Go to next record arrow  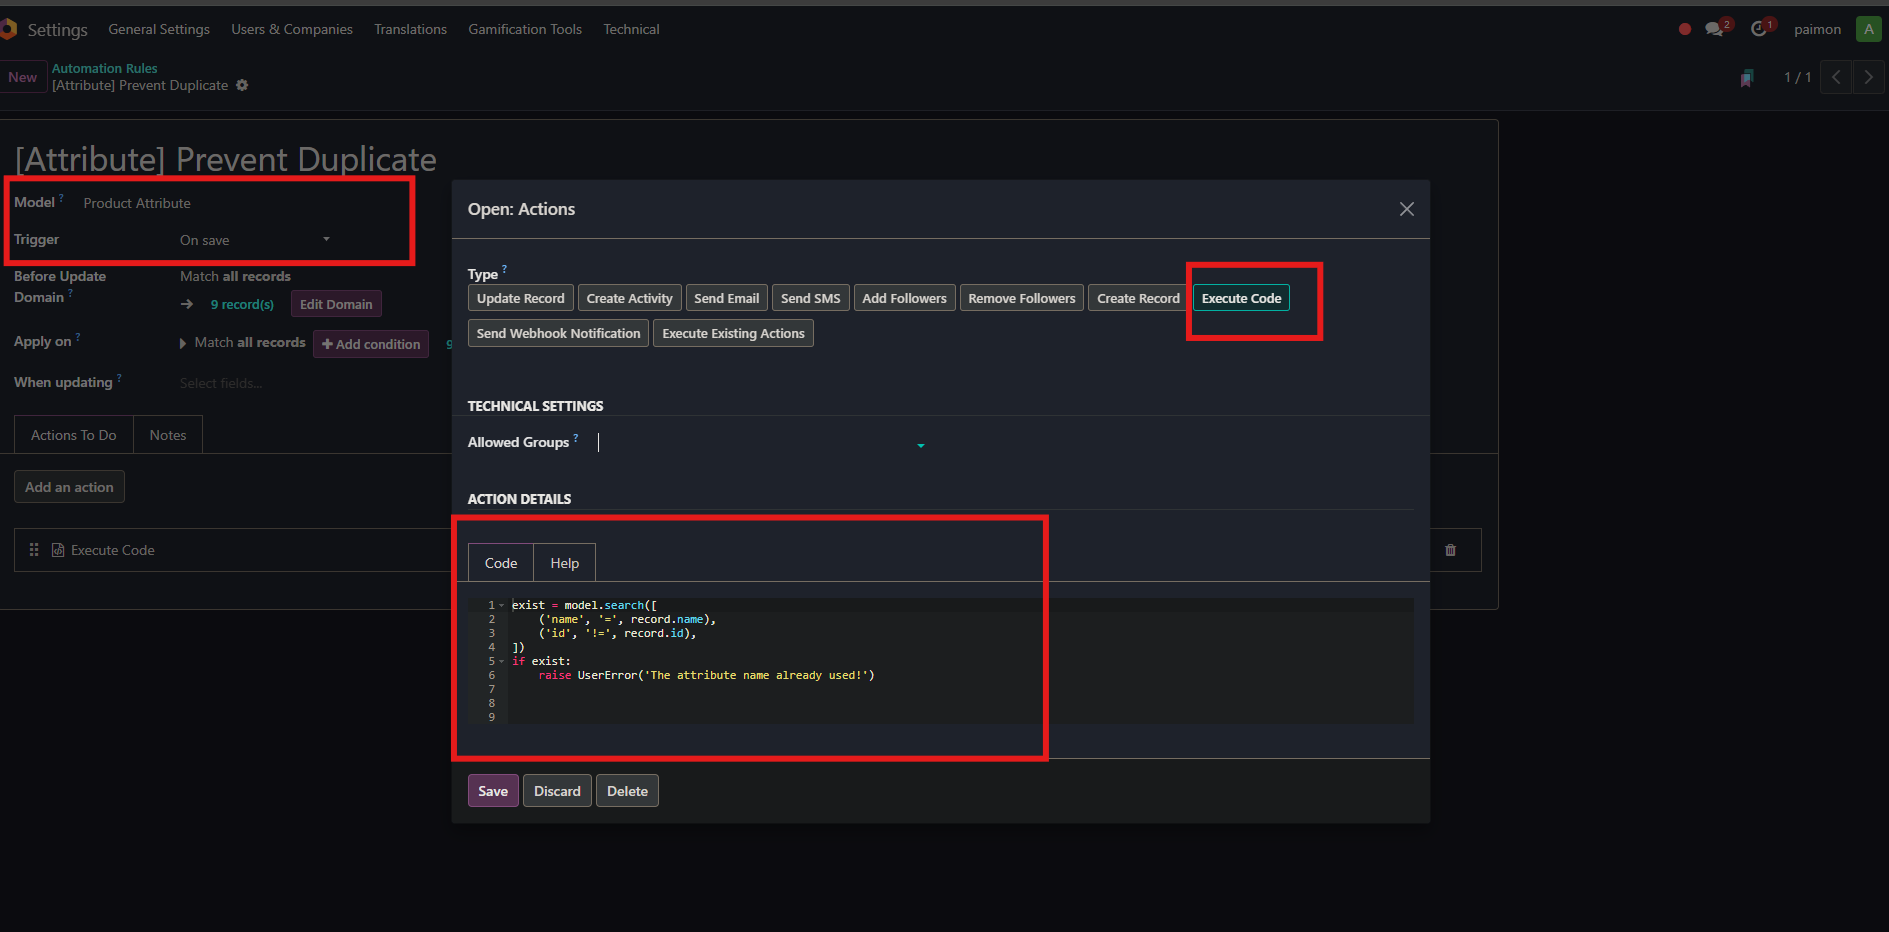point(1868,77)
